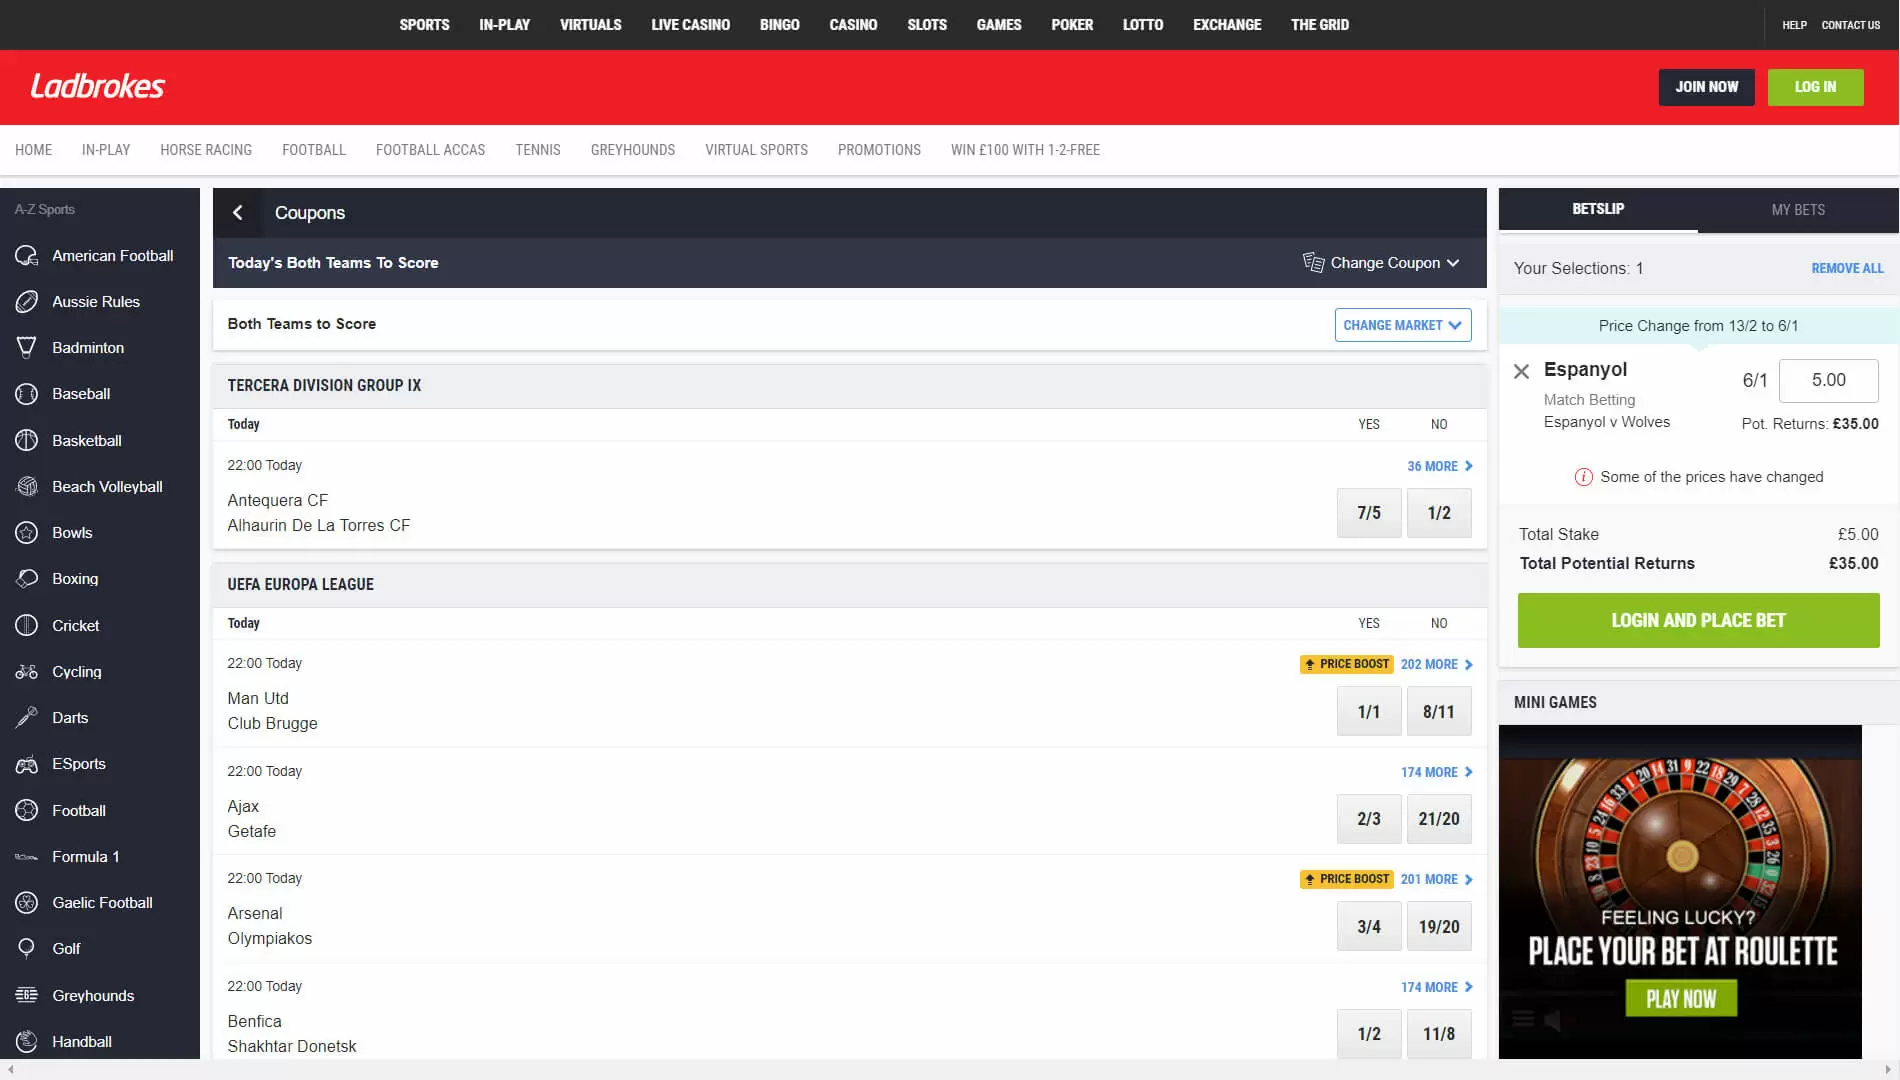1900x1080 pixels.
Task: Expand 202 More markets for Man Utd
Action: (1436, 665)
